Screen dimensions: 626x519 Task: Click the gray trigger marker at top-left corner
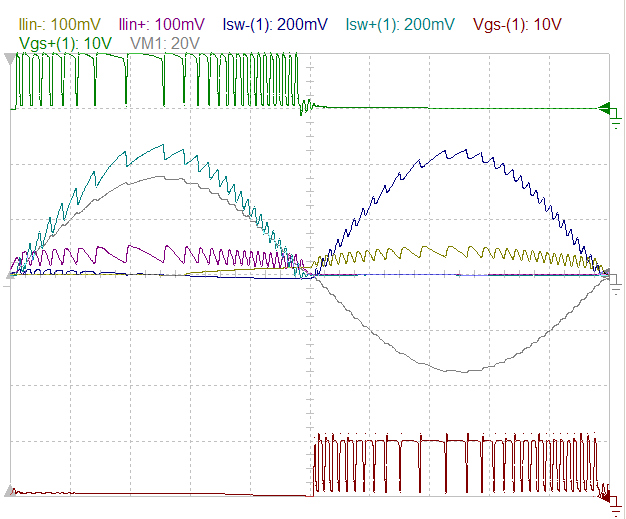[9, 59]
